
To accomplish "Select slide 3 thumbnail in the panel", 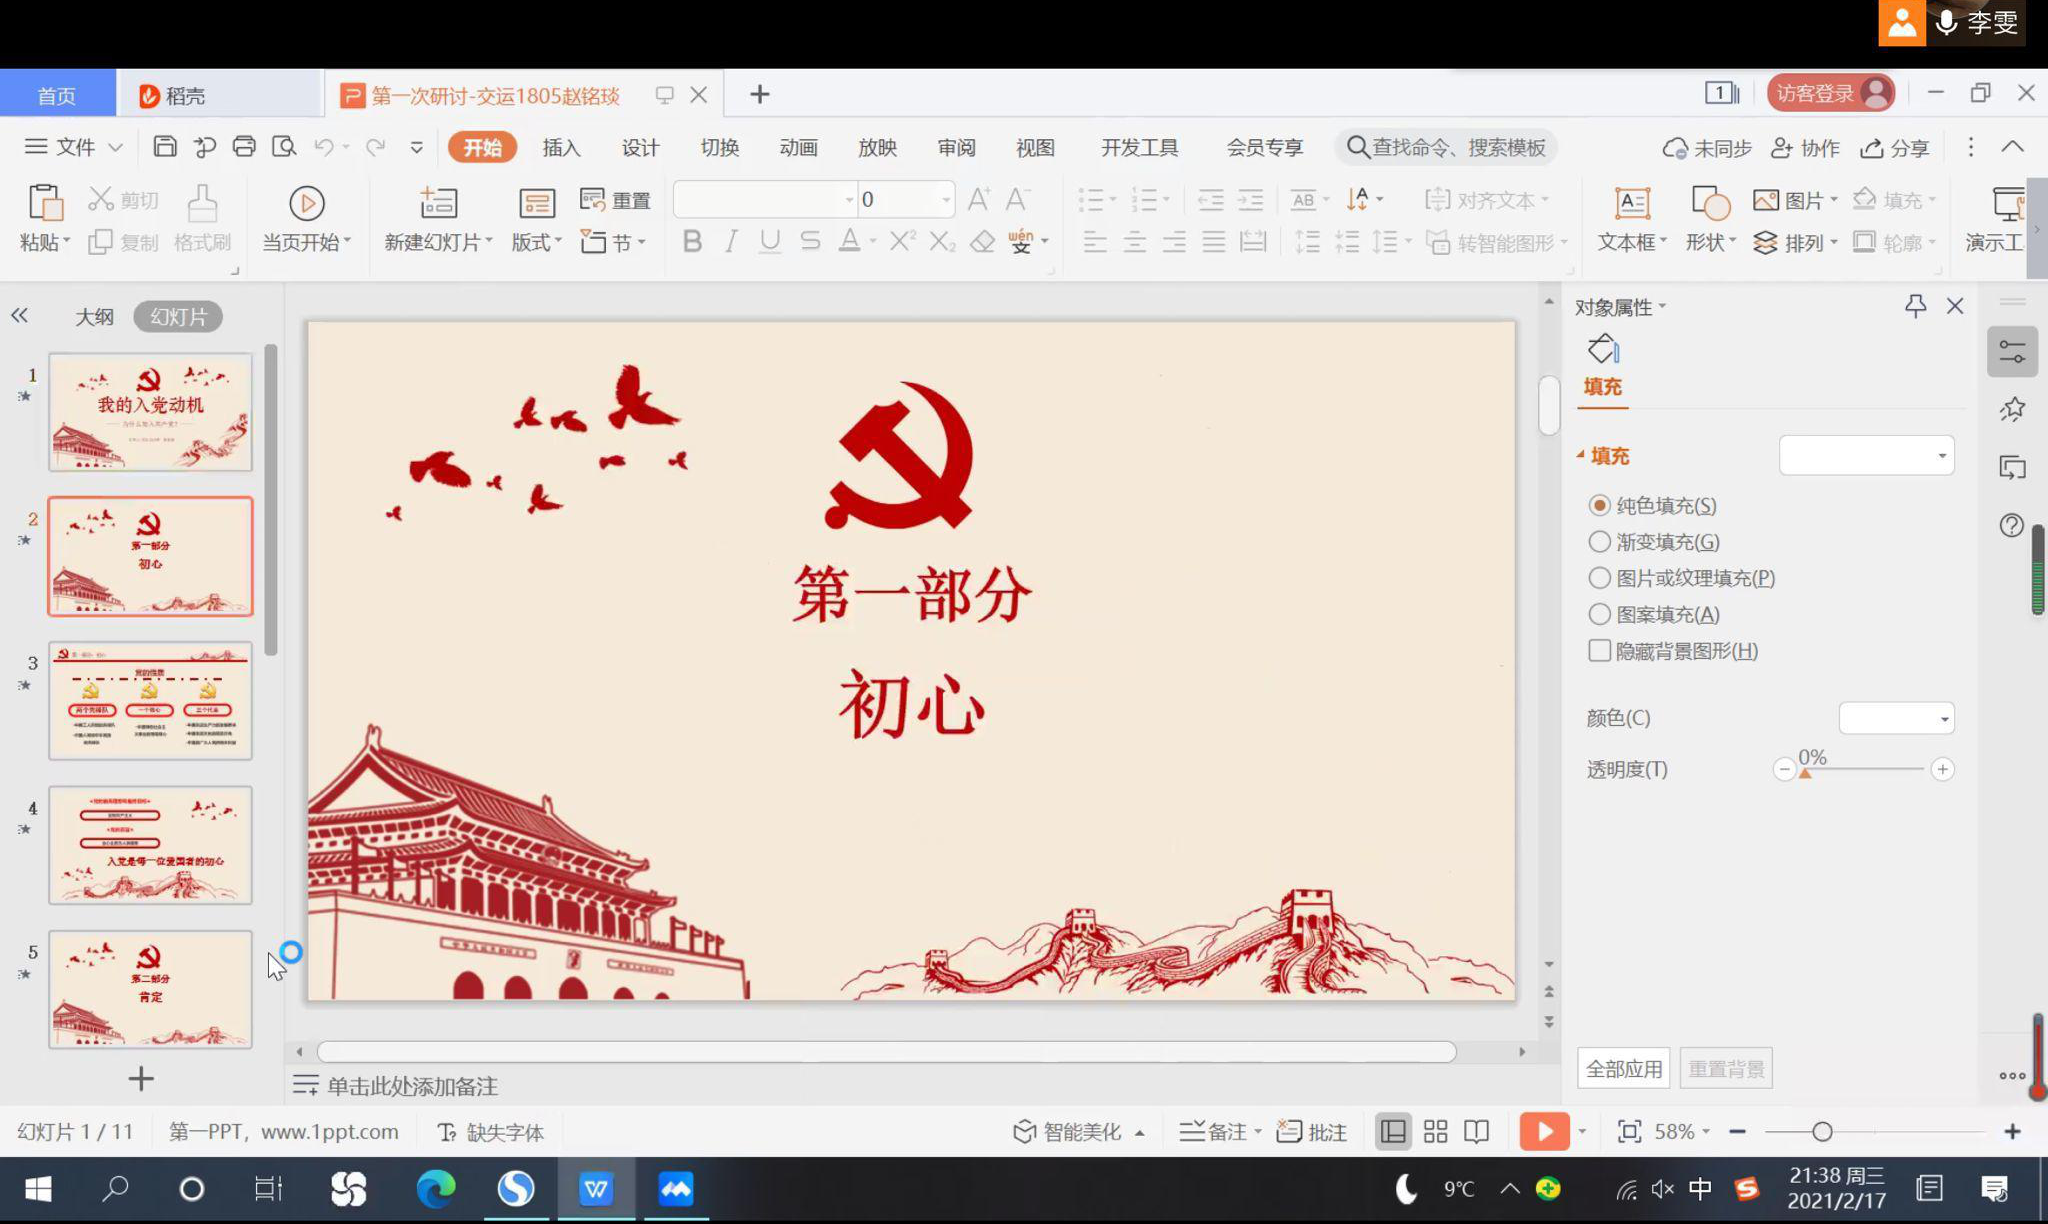I will click(150, 700).
